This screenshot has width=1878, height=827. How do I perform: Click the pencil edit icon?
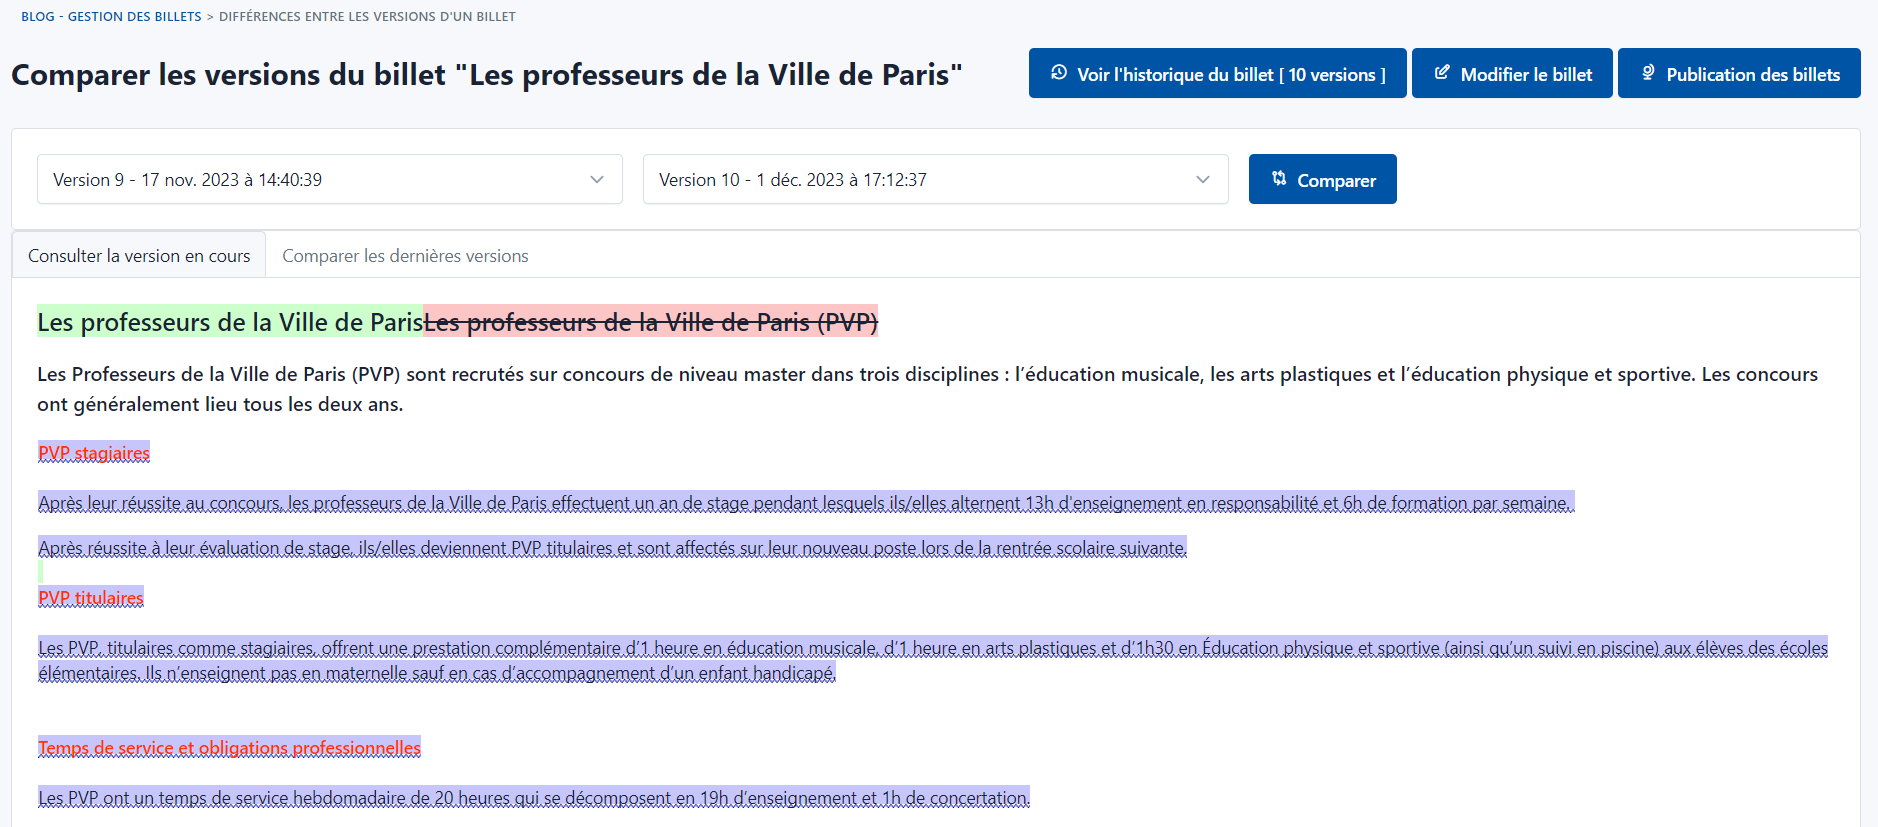point(1442,73)
